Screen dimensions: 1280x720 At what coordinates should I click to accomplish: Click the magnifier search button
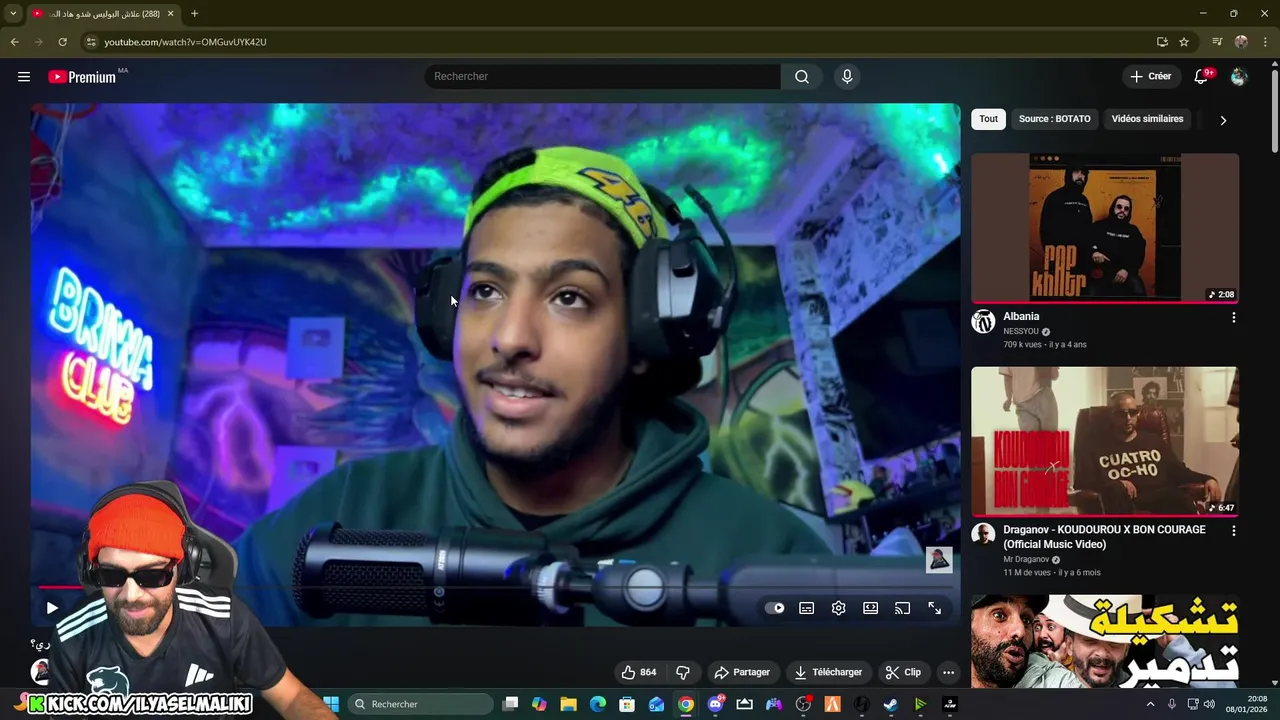tap(802, 76)
